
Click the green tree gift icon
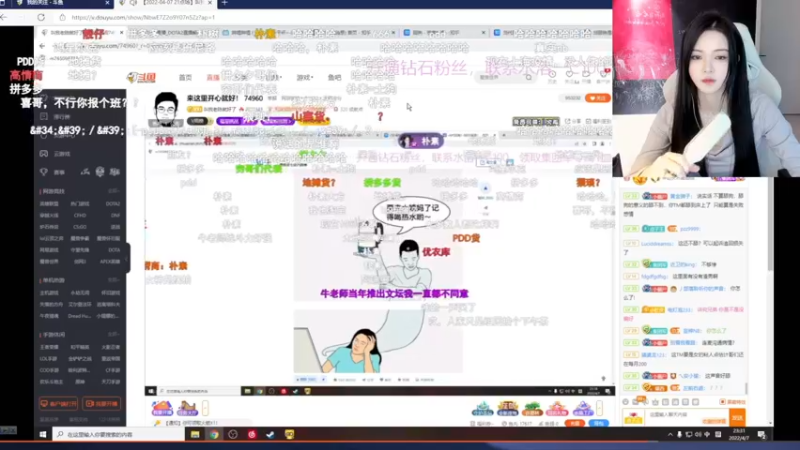click(x=532, y=408)
